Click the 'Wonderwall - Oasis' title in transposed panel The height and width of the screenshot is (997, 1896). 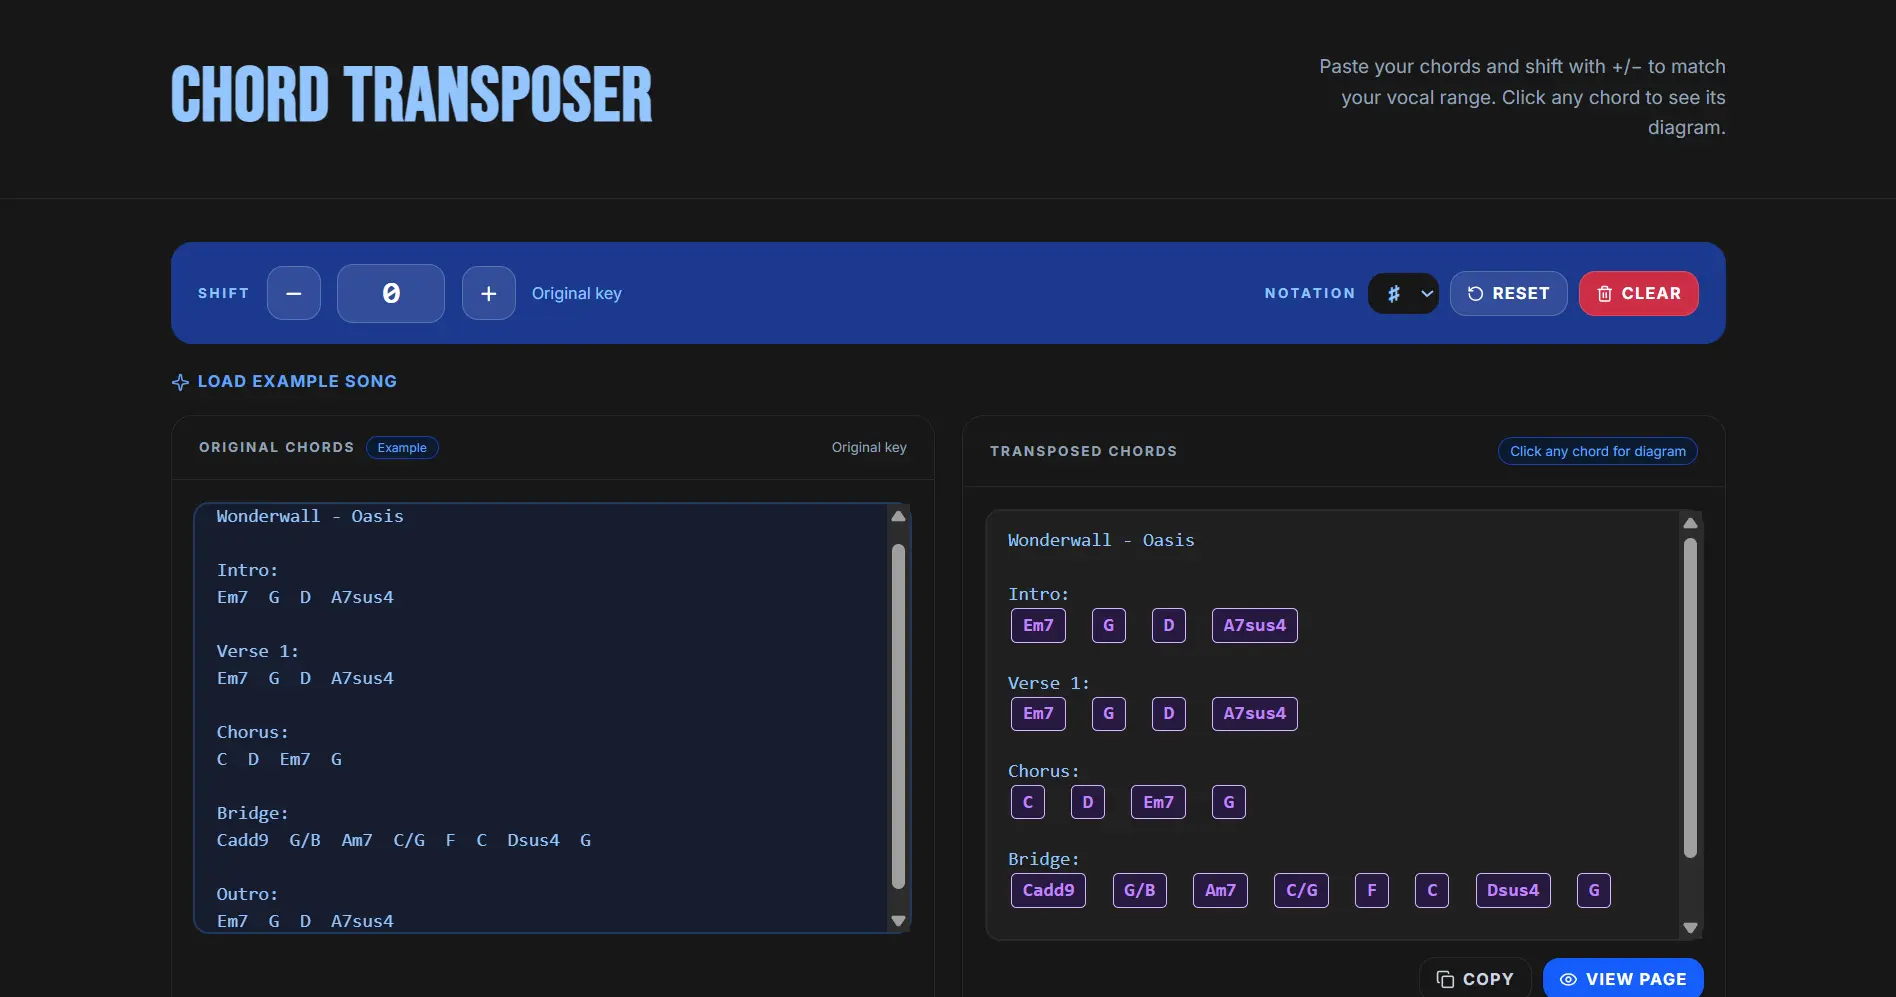point(1101,540)
